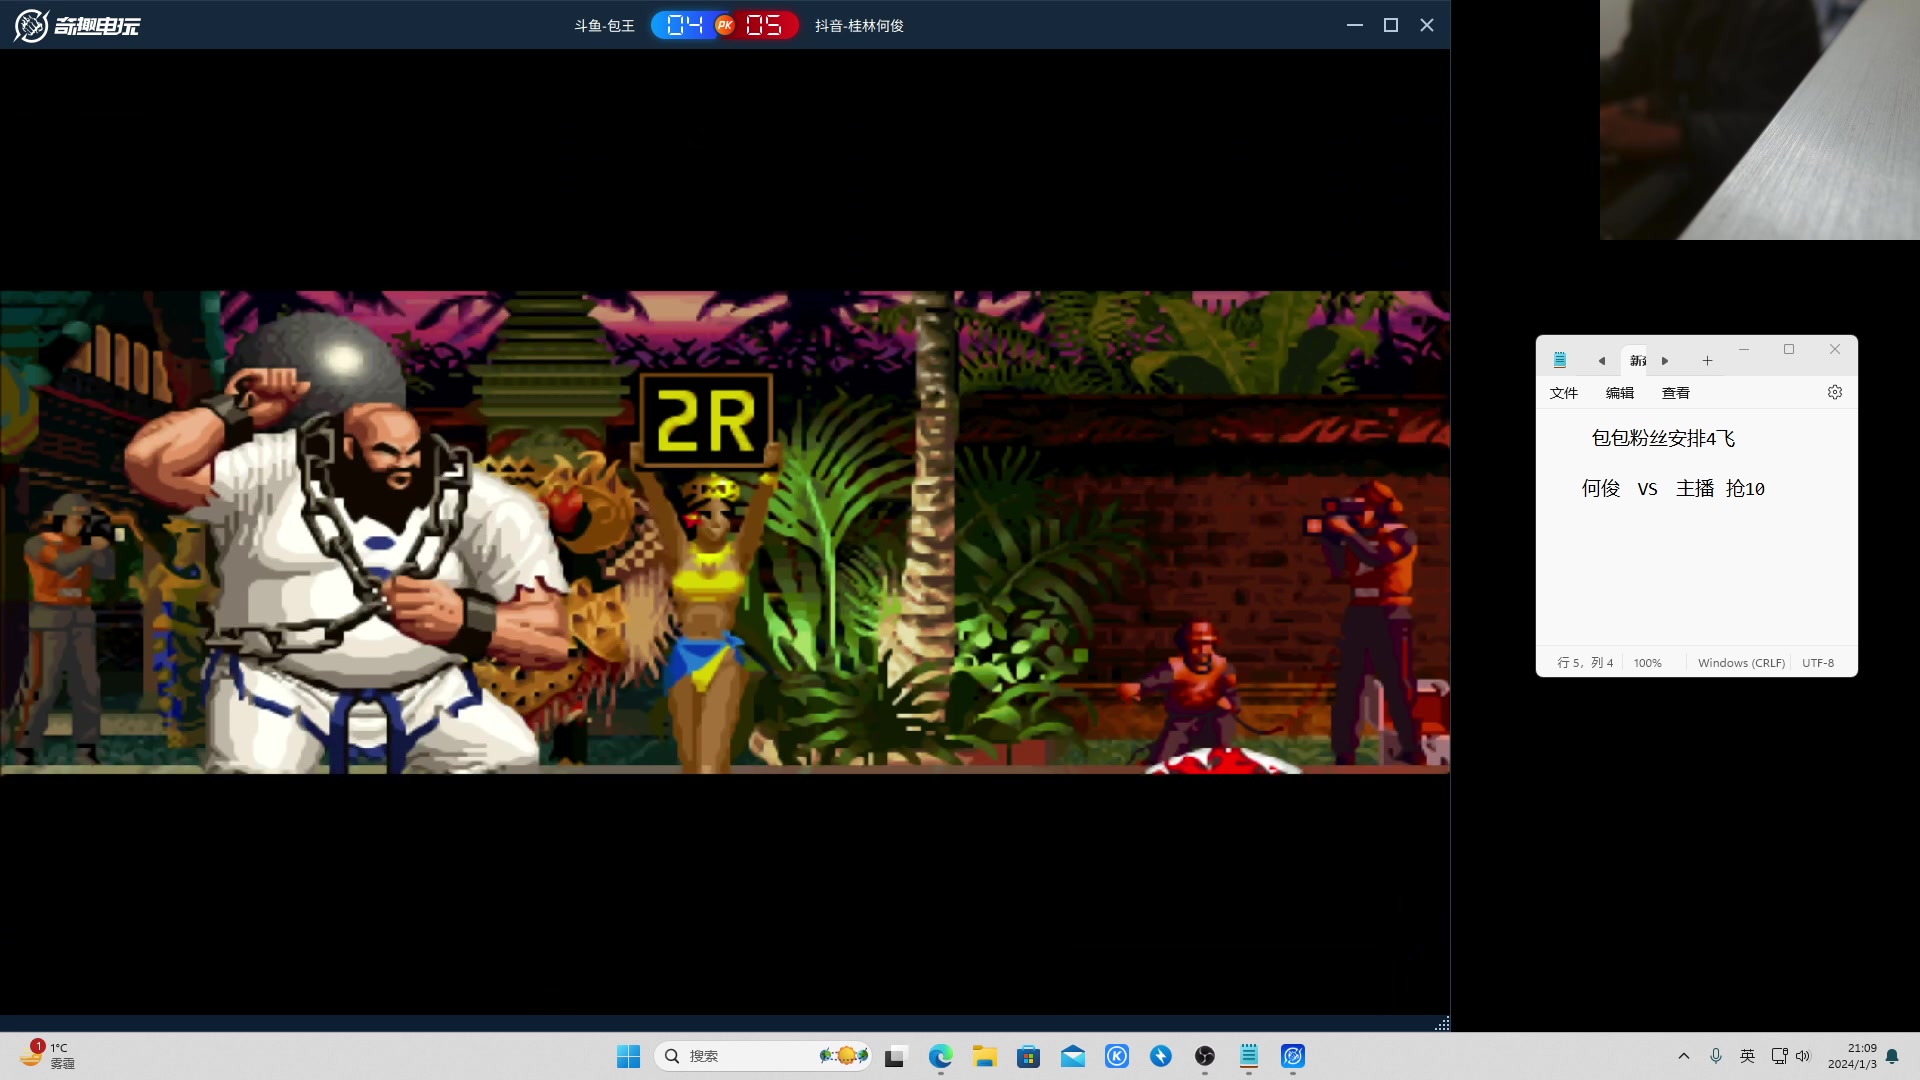Screen dimensions: 1920x1080
Task: Place cursor in text line 包包粉丝安排4飞
Action: 1663,438
